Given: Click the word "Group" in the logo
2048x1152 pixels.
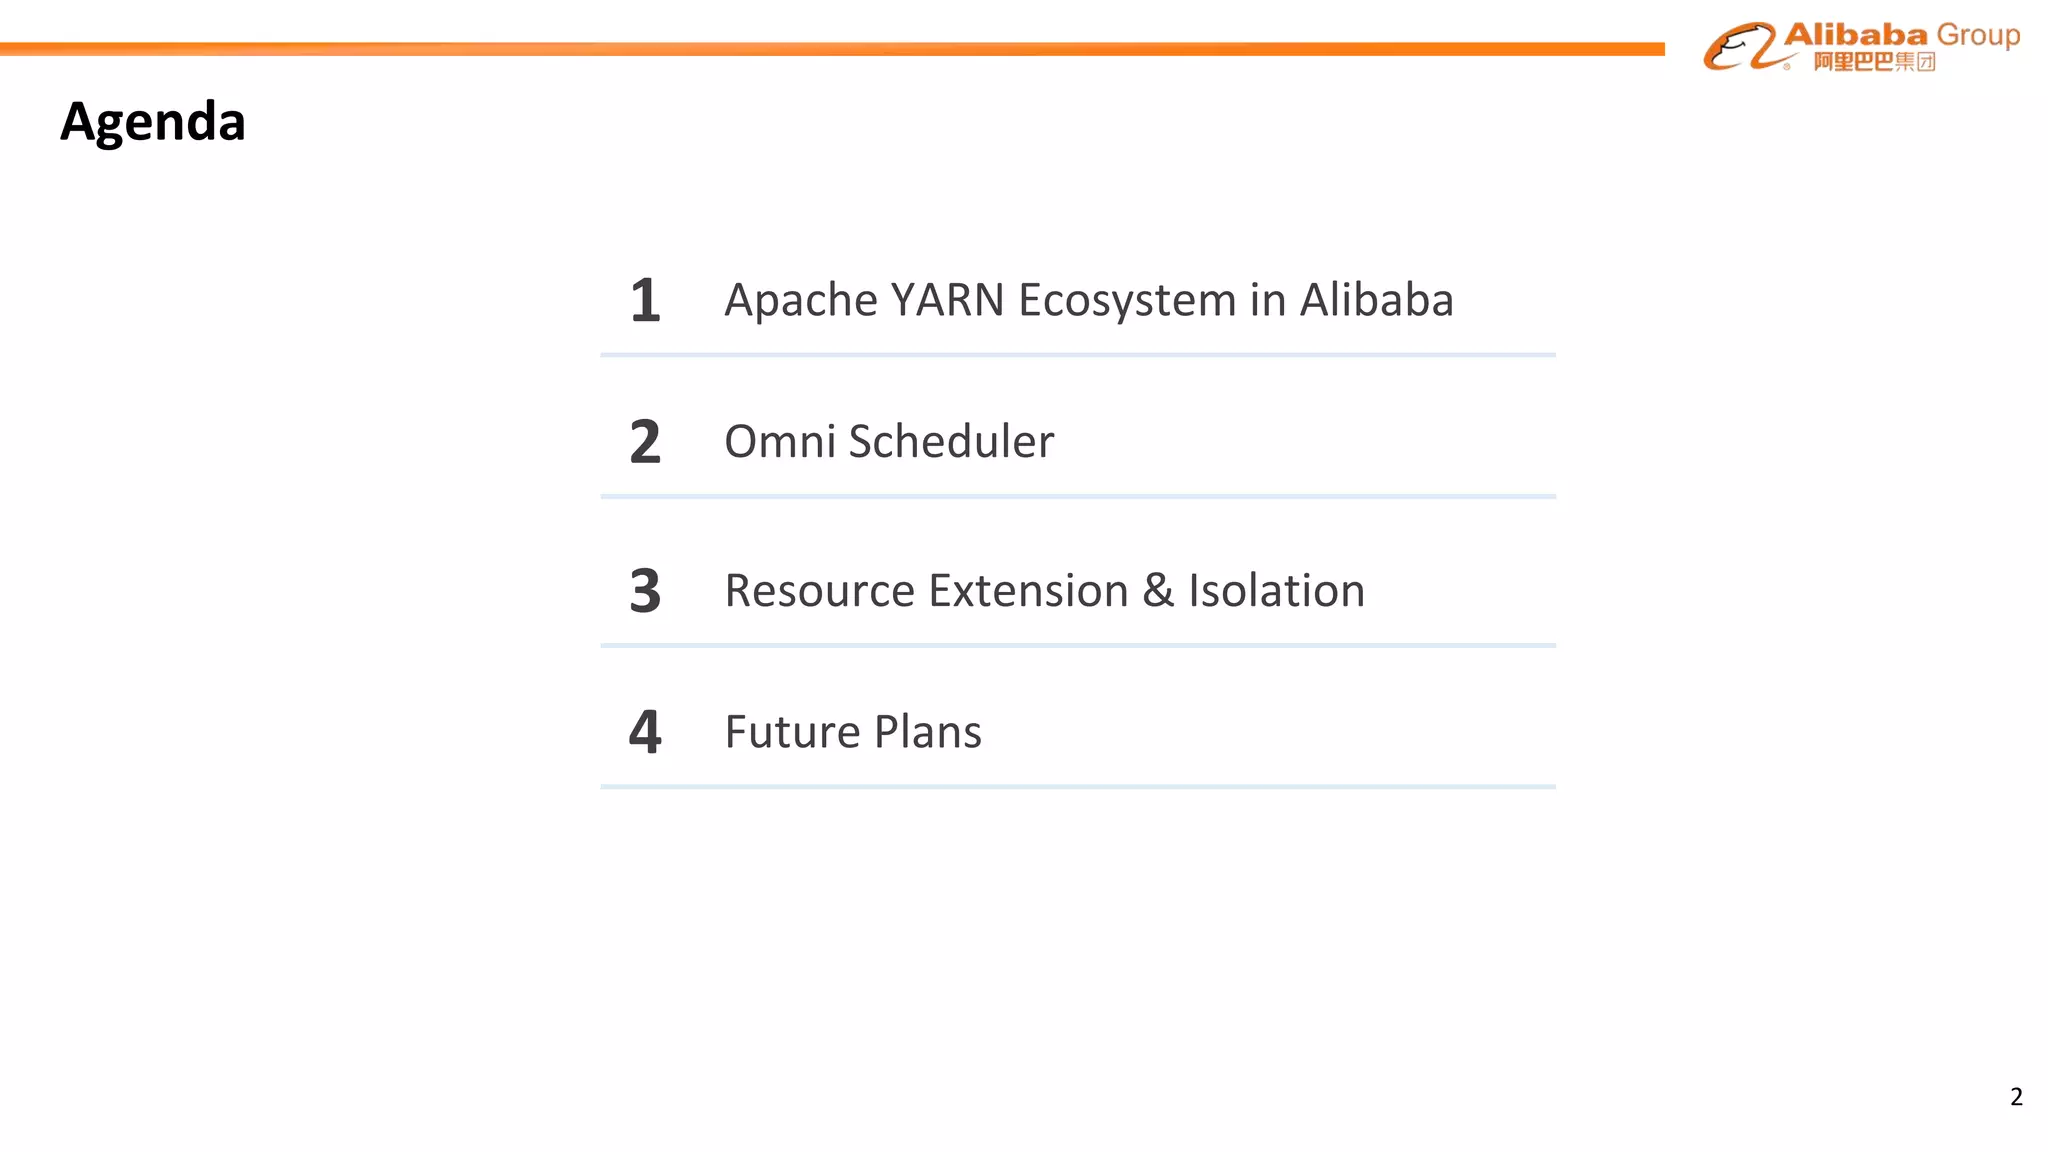Looking at the screenshot, I should tap(1978, 35).
